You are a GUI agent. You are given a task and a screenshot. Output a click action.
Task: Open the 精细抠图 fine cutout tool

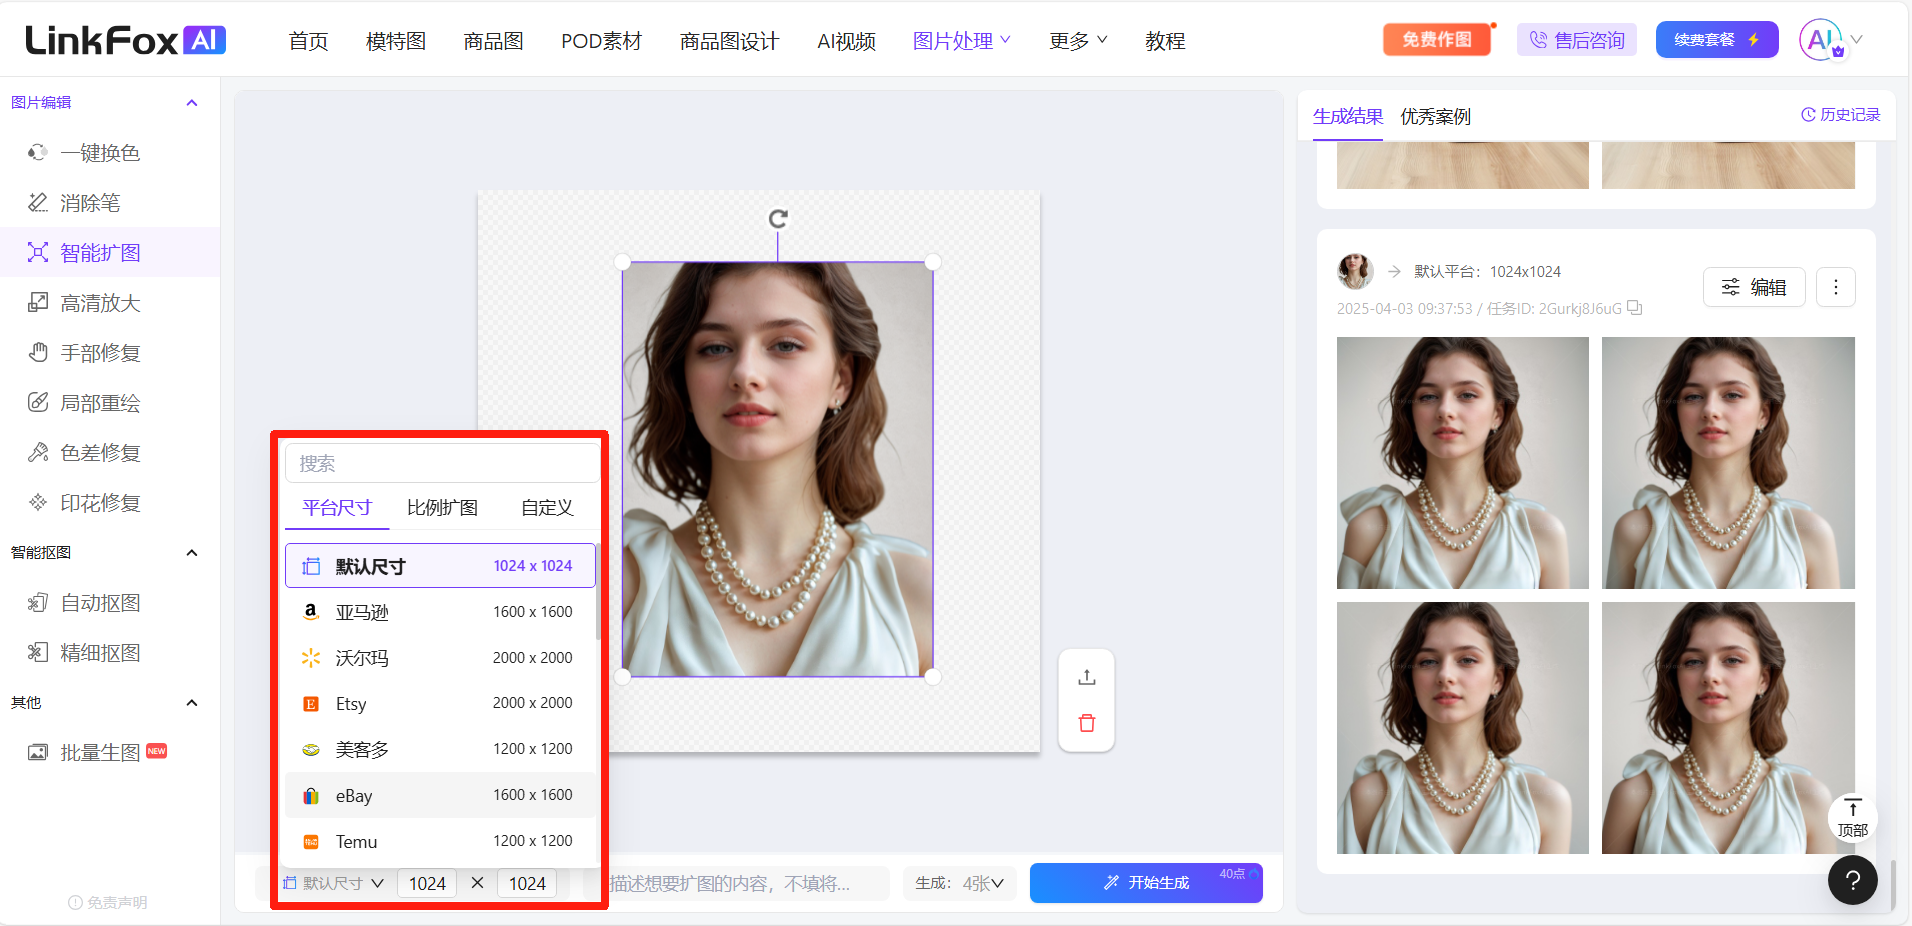tap(99, 653)
